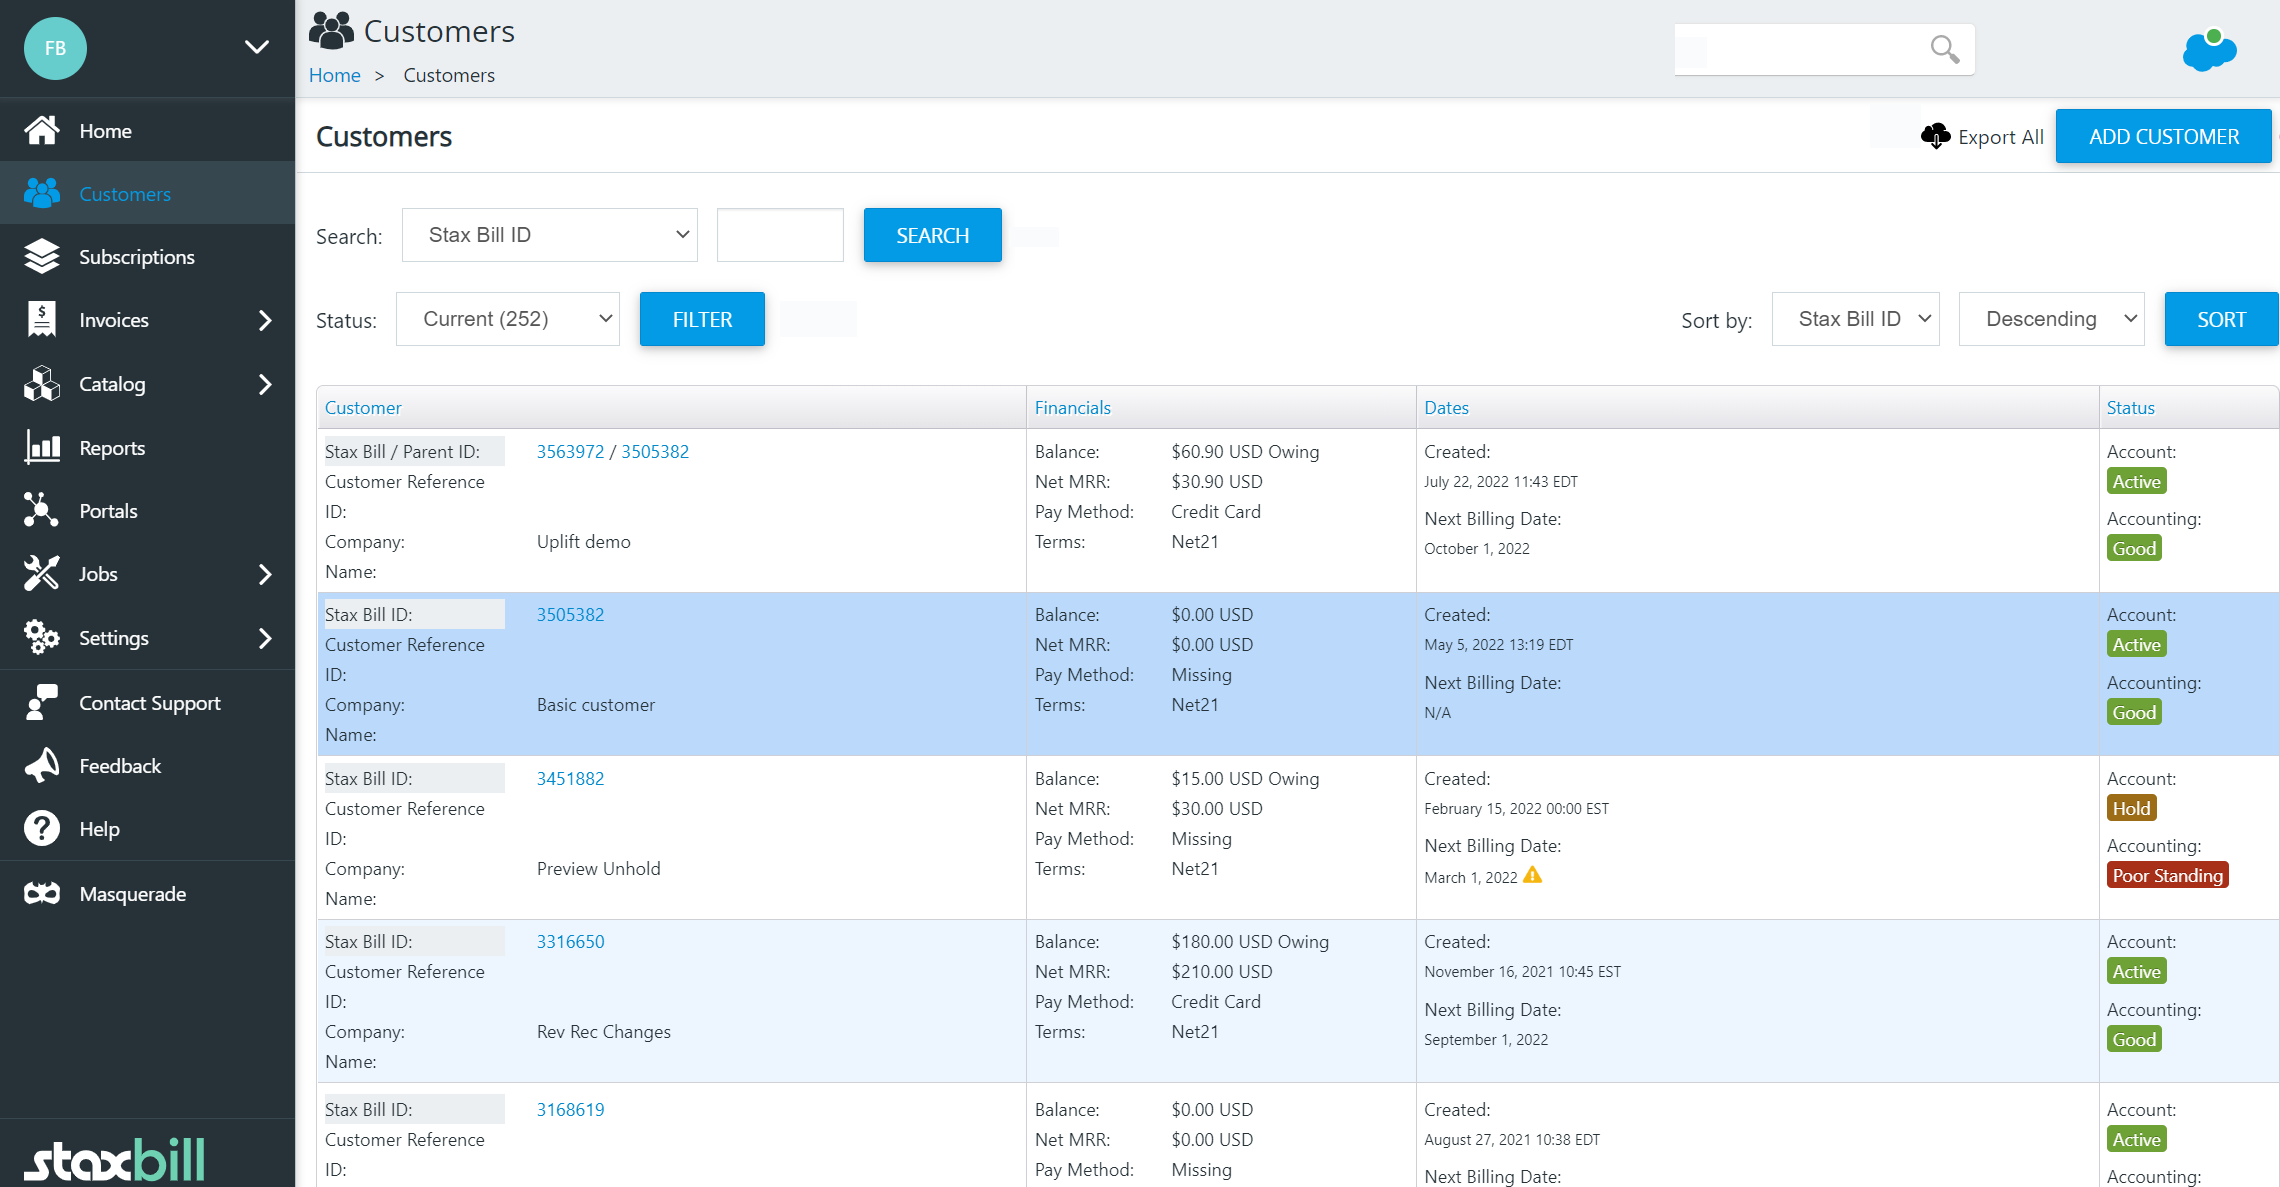Click the $180.00 USD Owing balance
Screen dimensions: 2280x1187
point(1250,941)
